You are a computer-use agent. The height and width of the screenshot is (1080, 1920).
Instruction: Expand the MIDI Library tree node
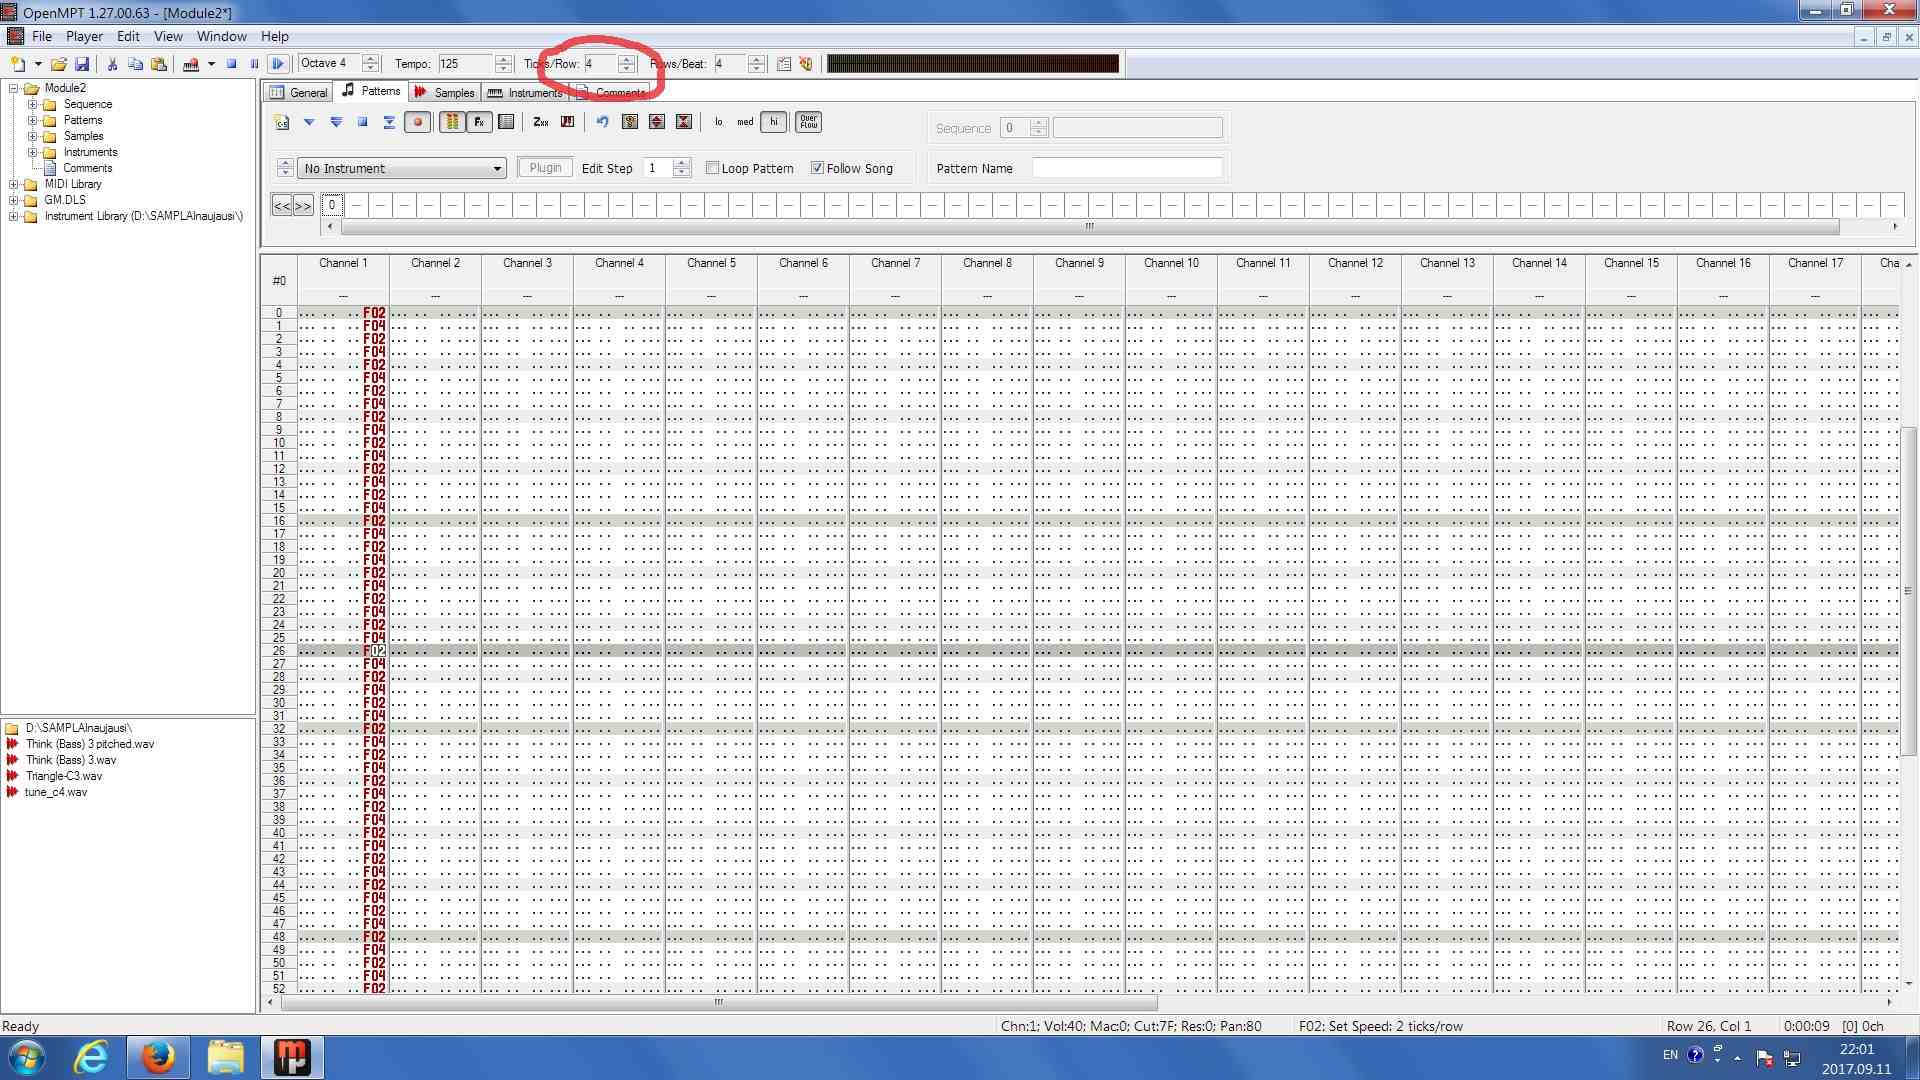coord(13,184)
